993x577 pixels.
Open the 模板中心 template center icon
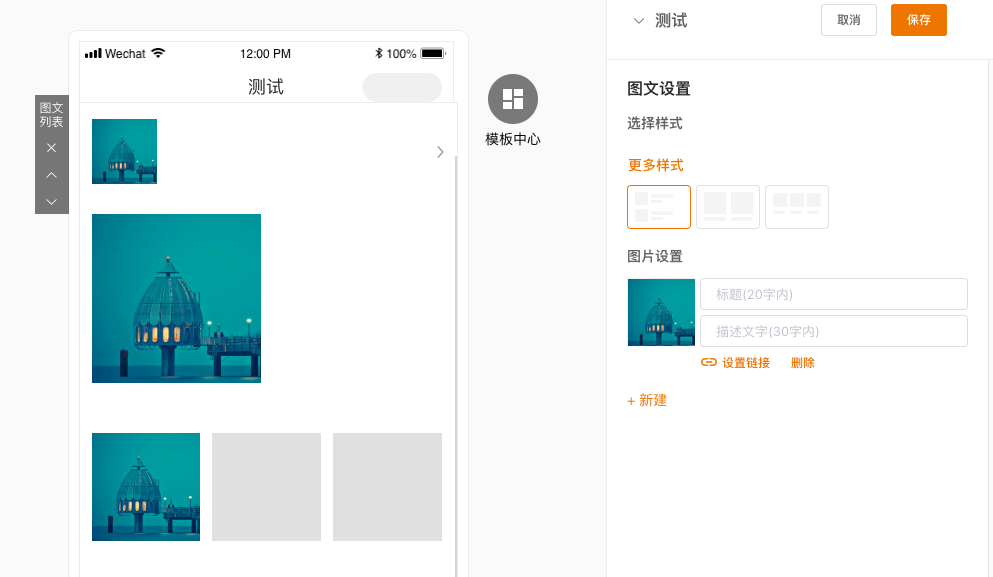pyautogui.click(x=512, y=99)
